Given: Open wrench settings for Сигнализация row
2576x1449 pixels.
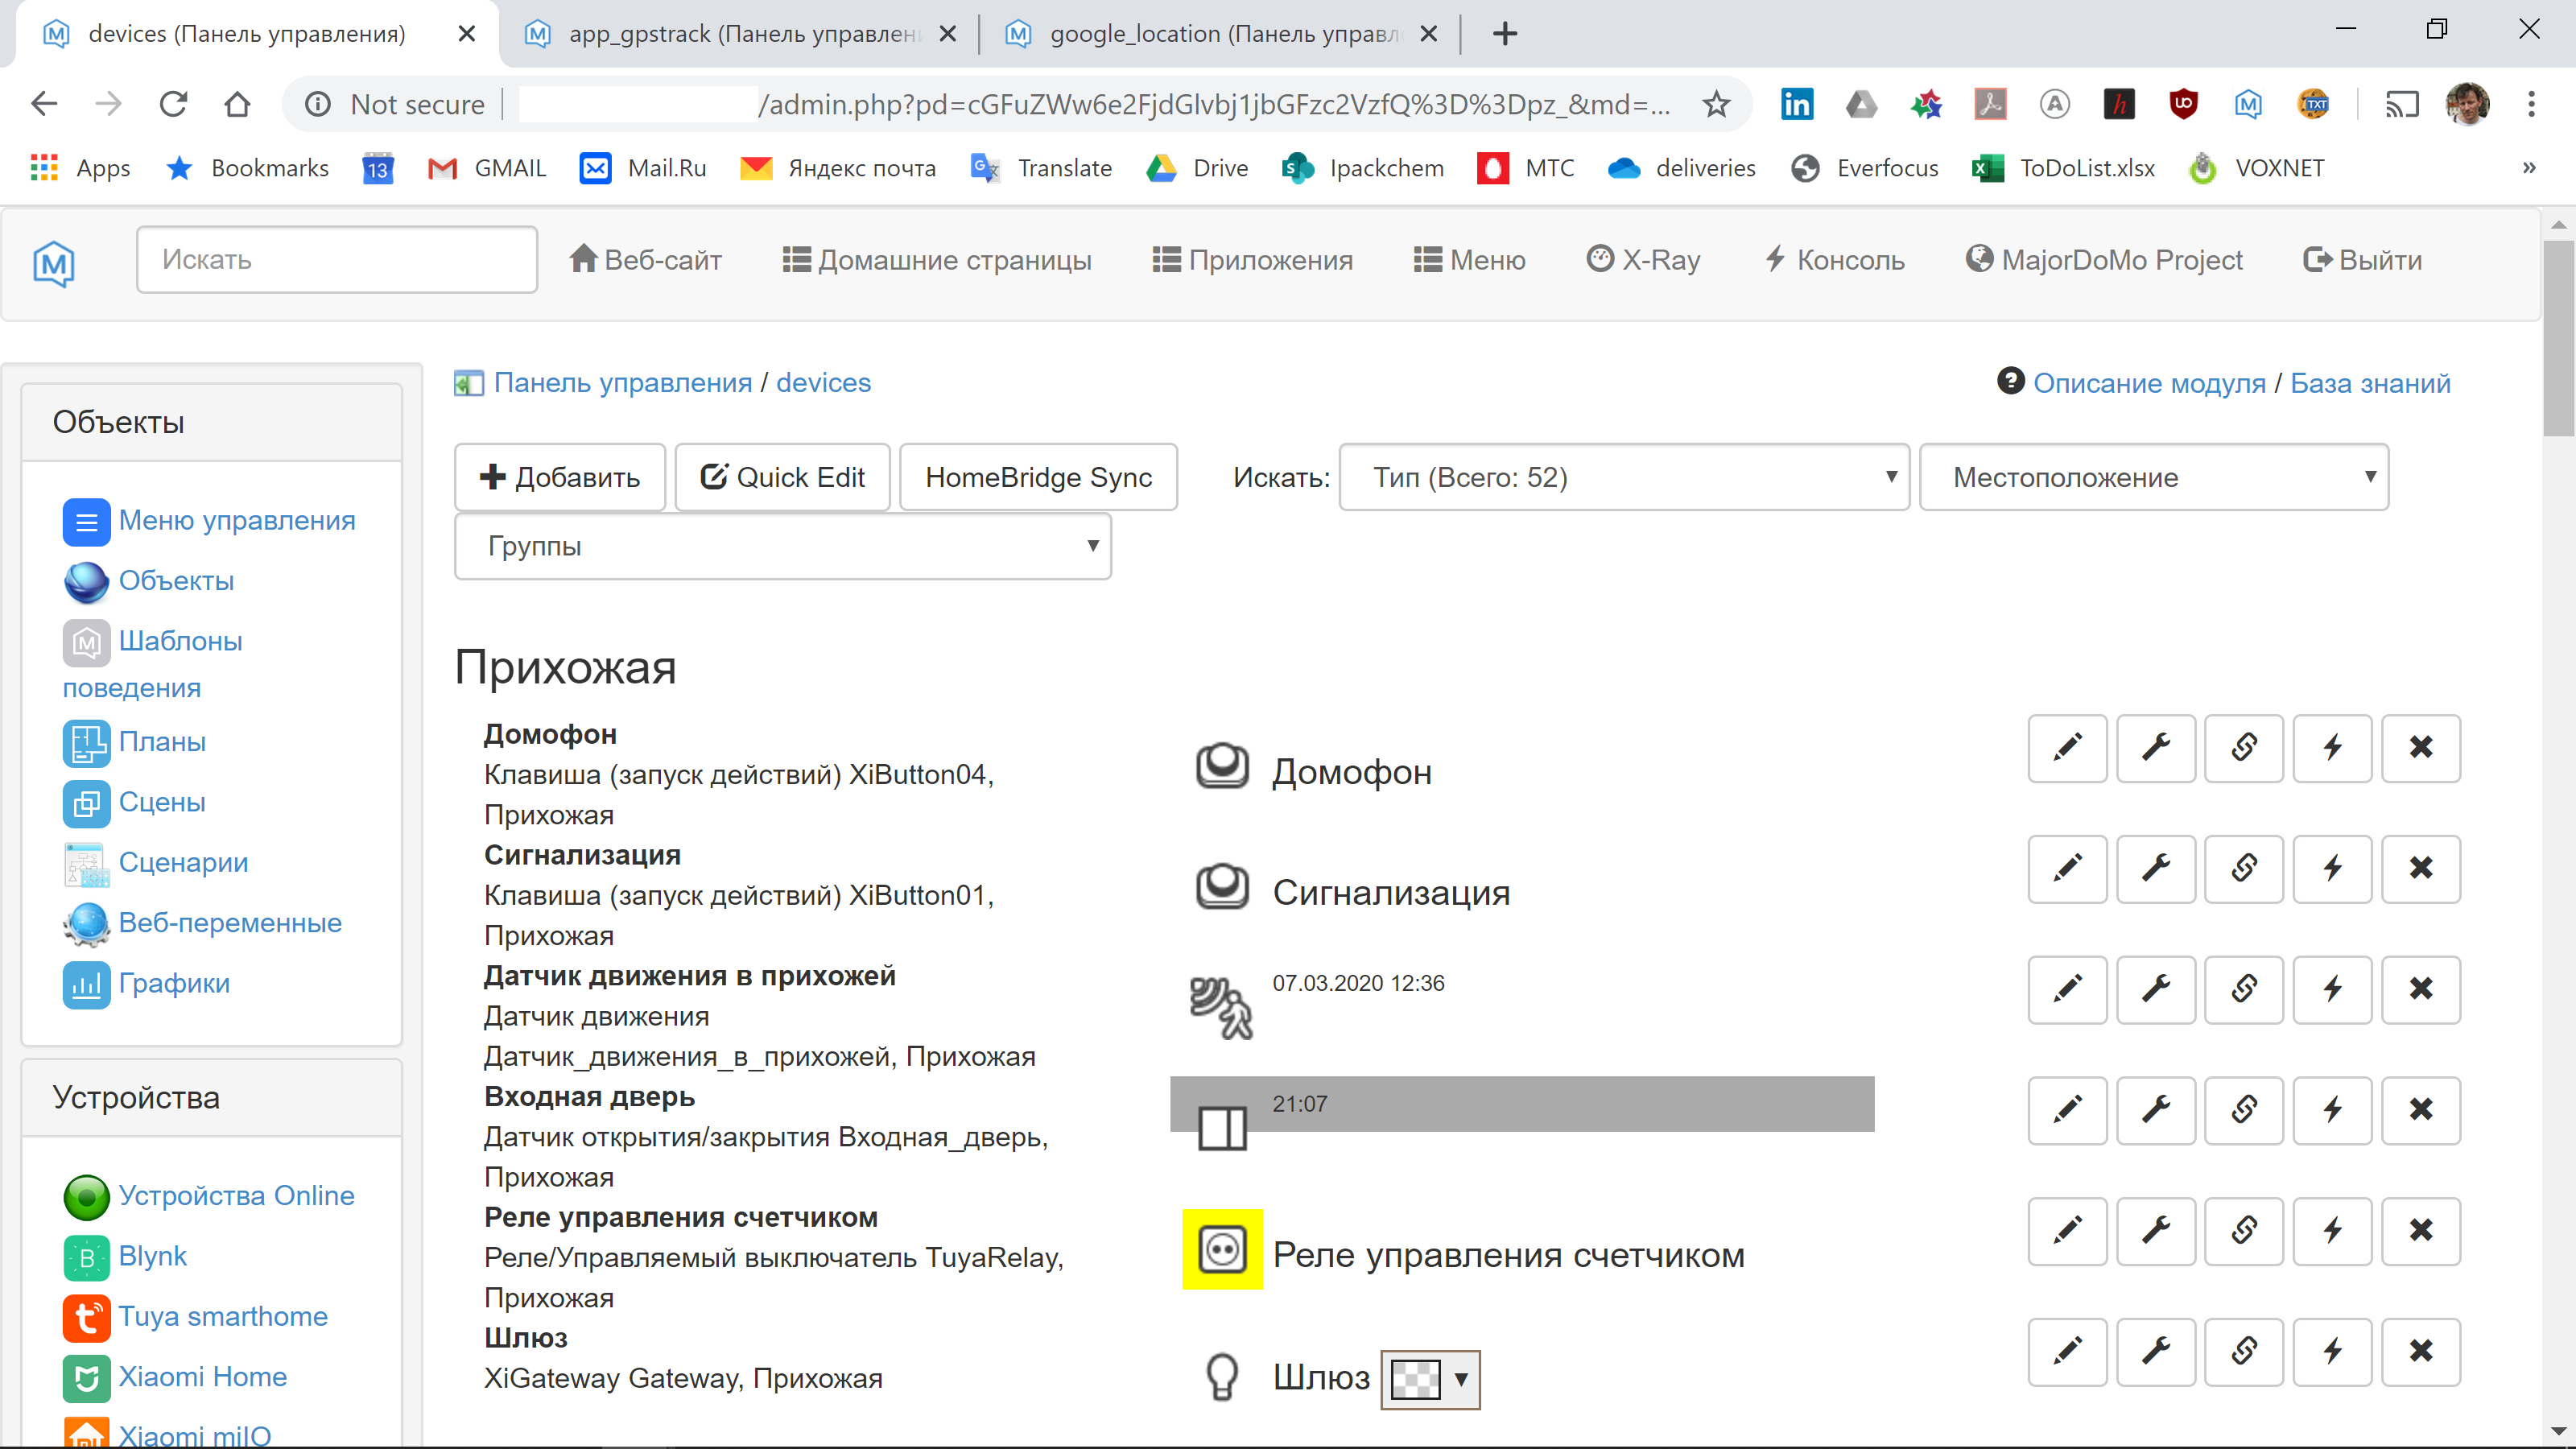Looking at the screenshot, I should pyautogui.click(x=2156, y=869).
